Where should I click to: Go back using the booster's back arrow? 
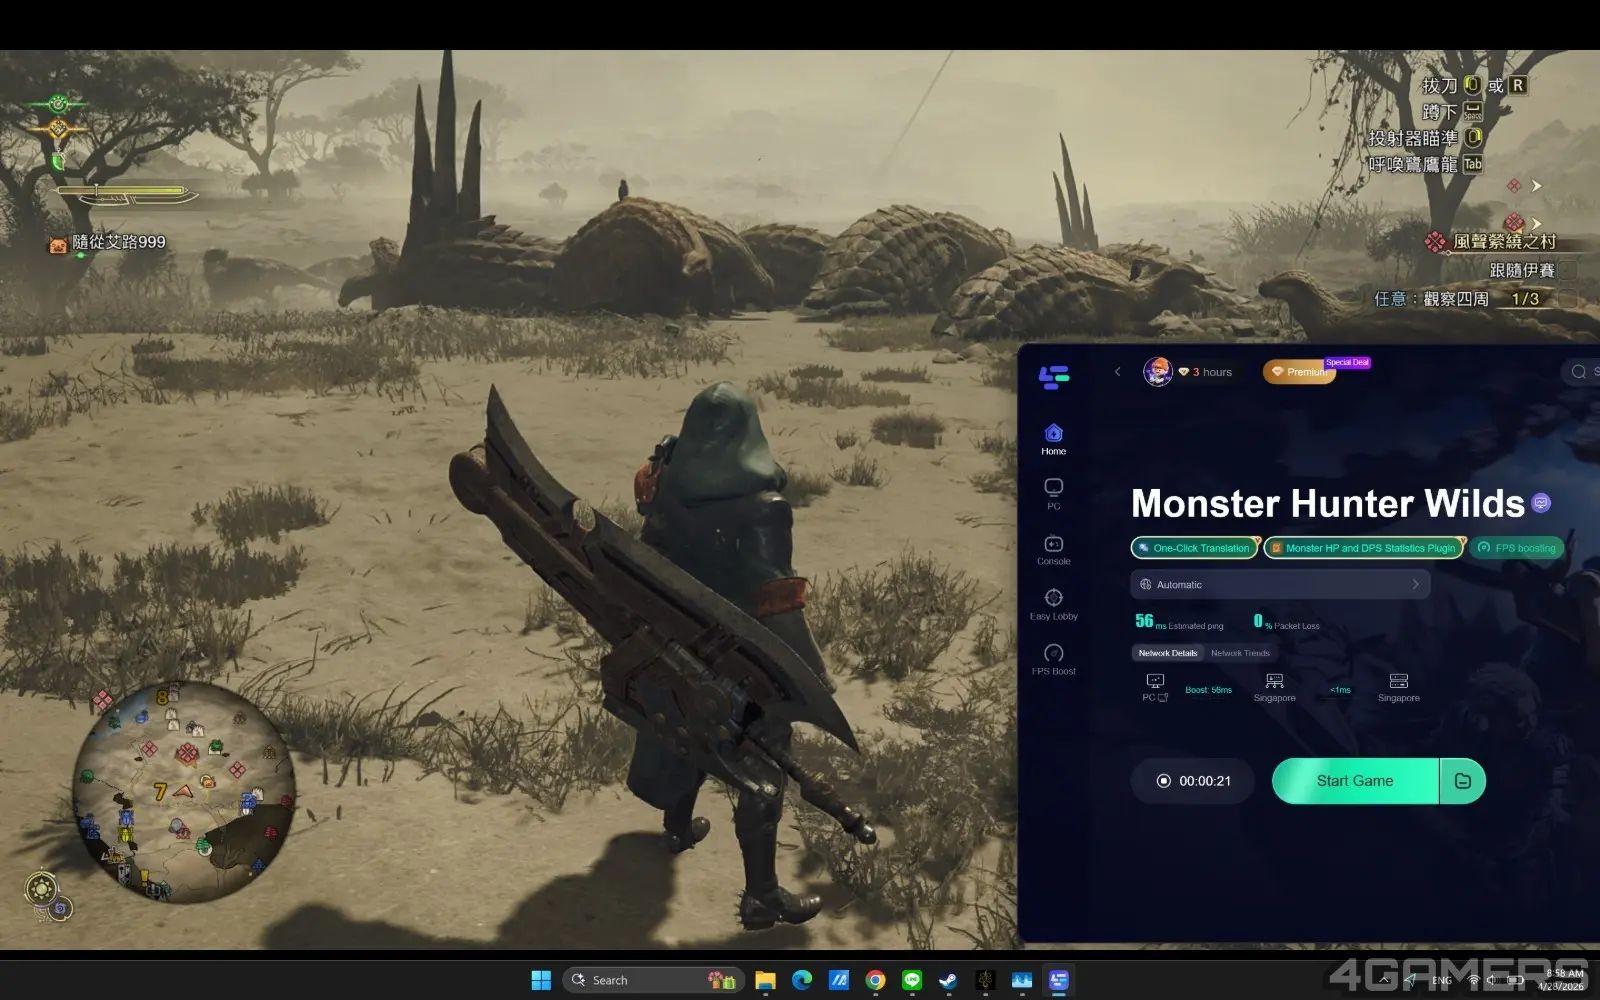pos(1117,372)
